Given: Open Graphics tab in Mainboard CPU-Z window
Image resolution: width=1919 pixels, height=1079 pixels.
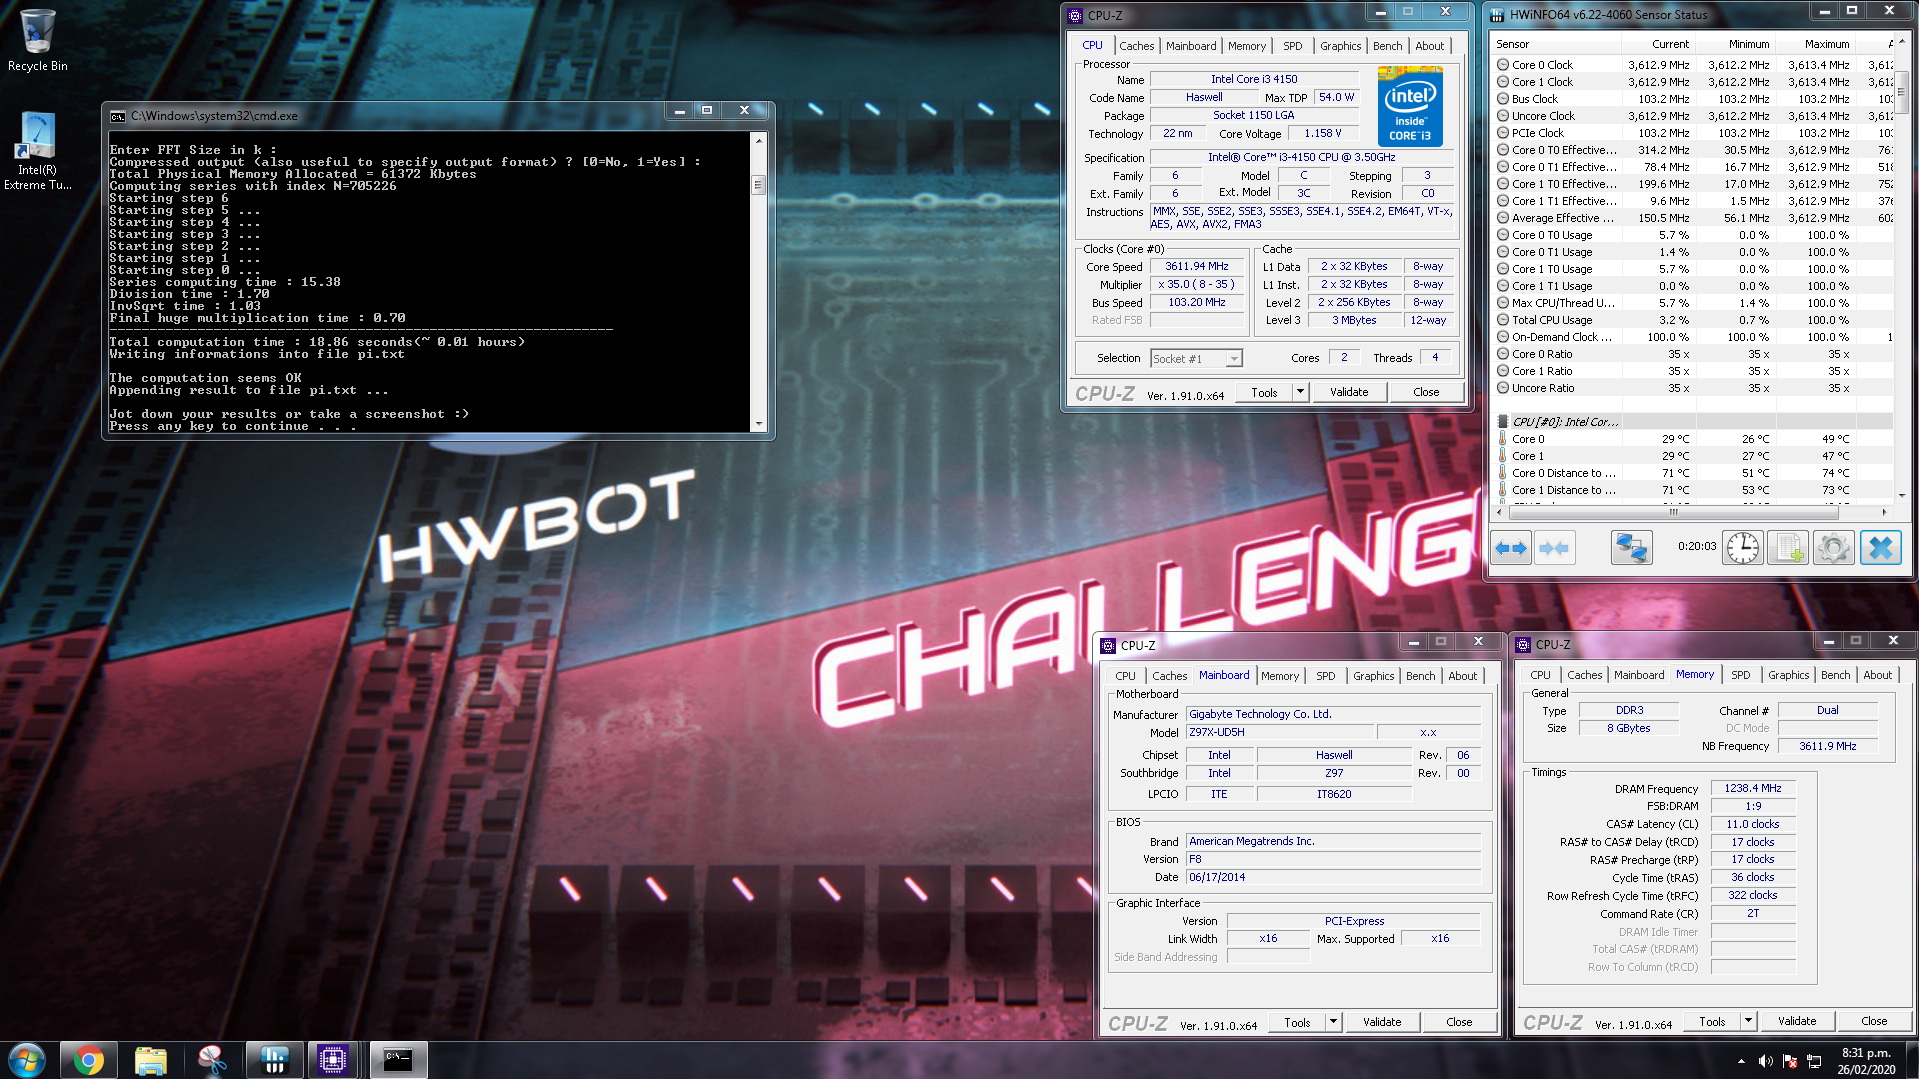Looking at the screenshot, I should tap(1373, 676).
